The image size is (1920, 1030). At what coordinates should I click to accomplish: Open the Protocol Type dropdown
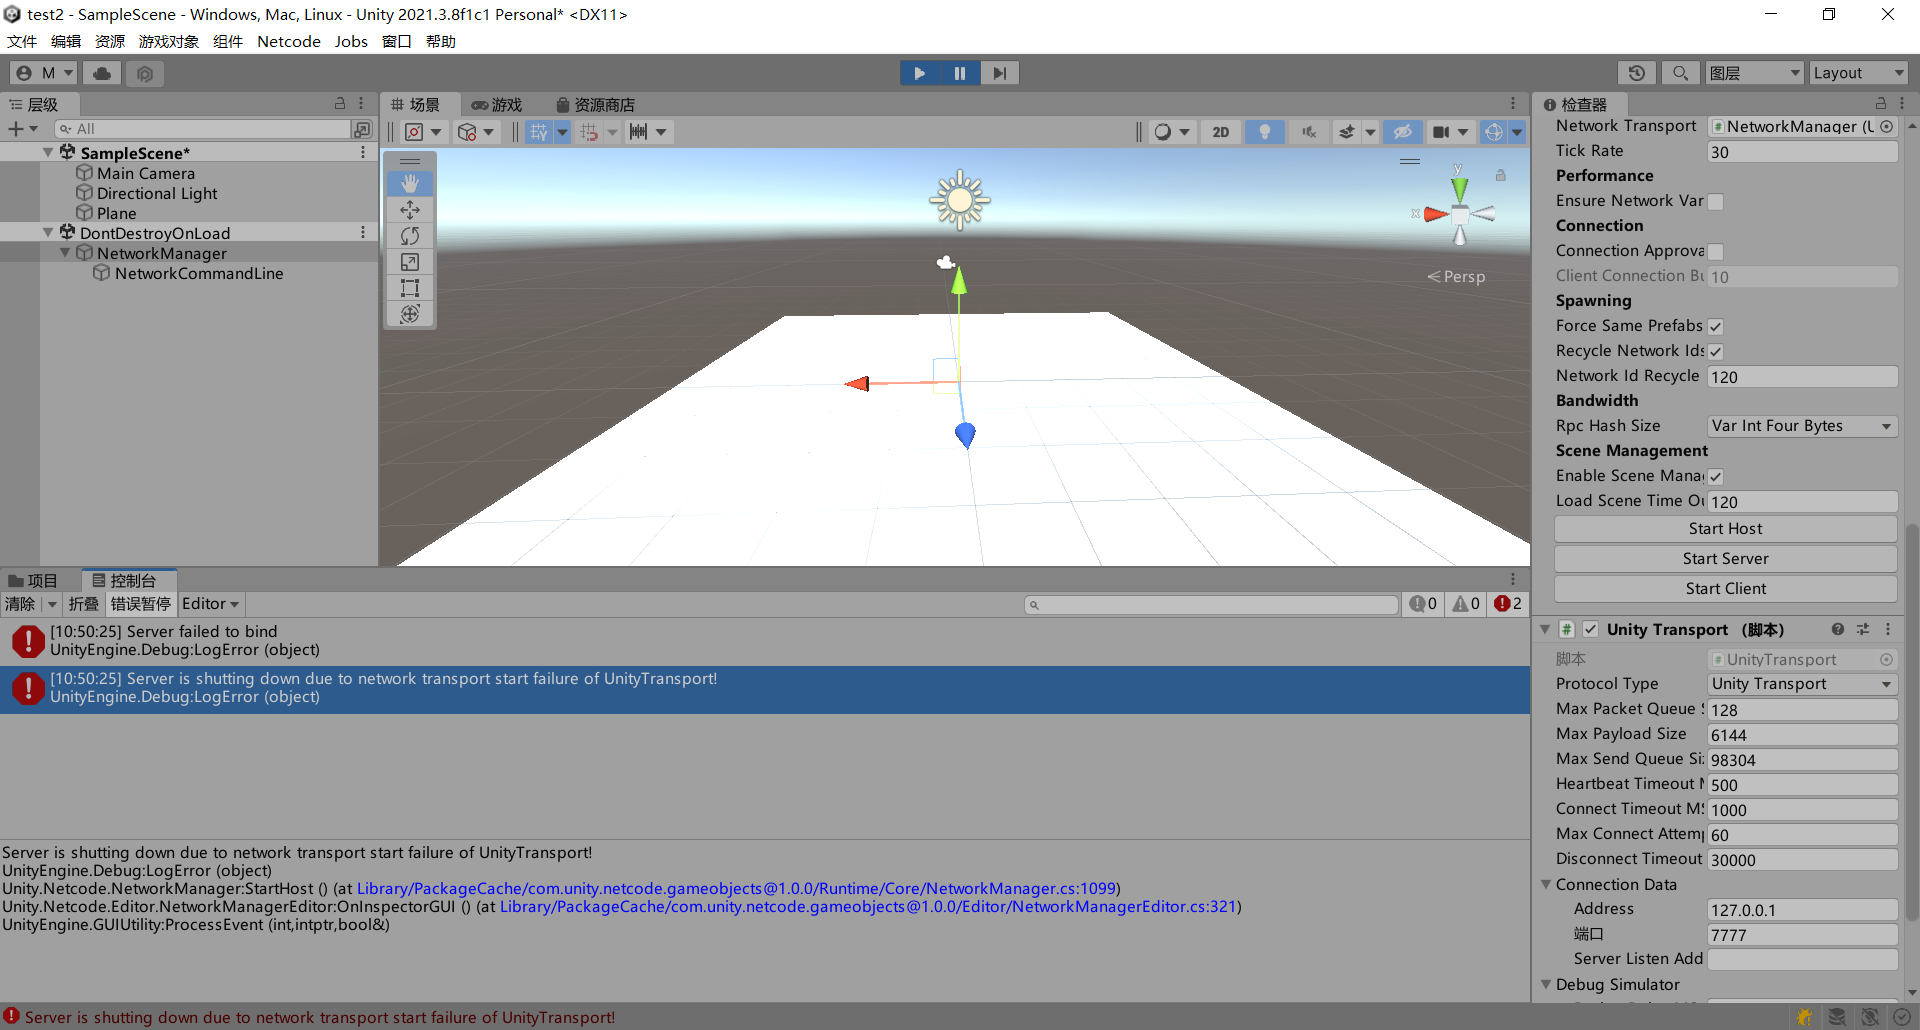coord(1800,683)
